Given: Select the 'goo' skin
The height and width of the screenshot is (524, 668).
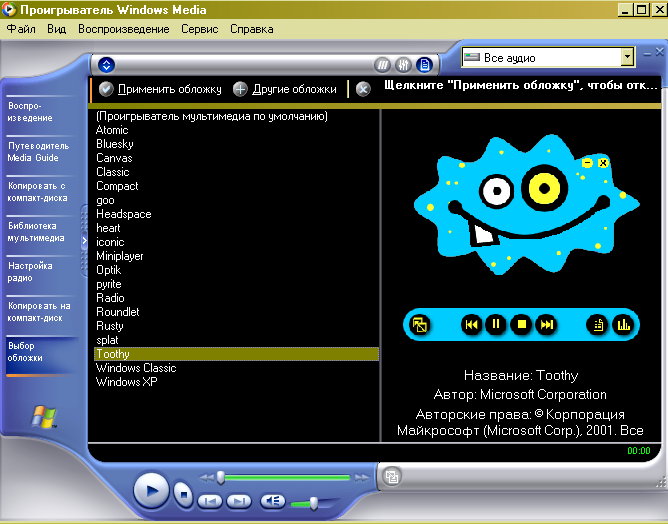Looking at the screenshot, I should coord(236,200).
